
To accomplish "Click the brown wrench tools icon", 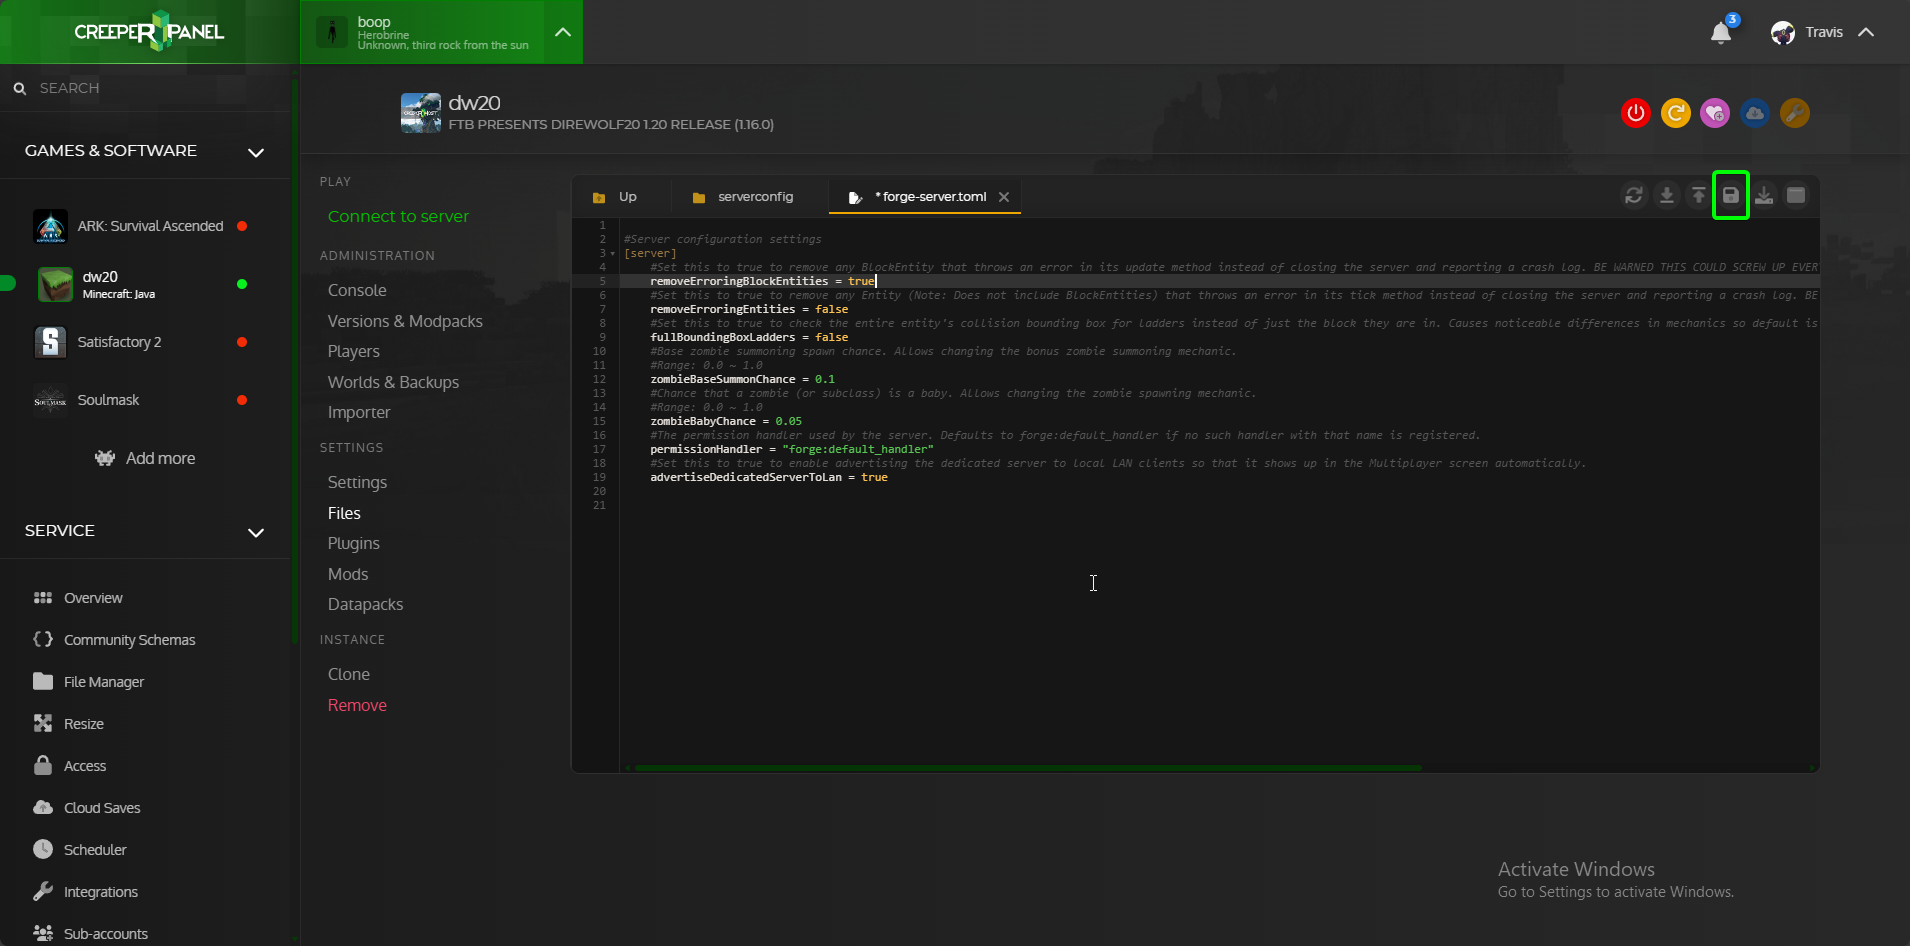I will coord(1795,113).
